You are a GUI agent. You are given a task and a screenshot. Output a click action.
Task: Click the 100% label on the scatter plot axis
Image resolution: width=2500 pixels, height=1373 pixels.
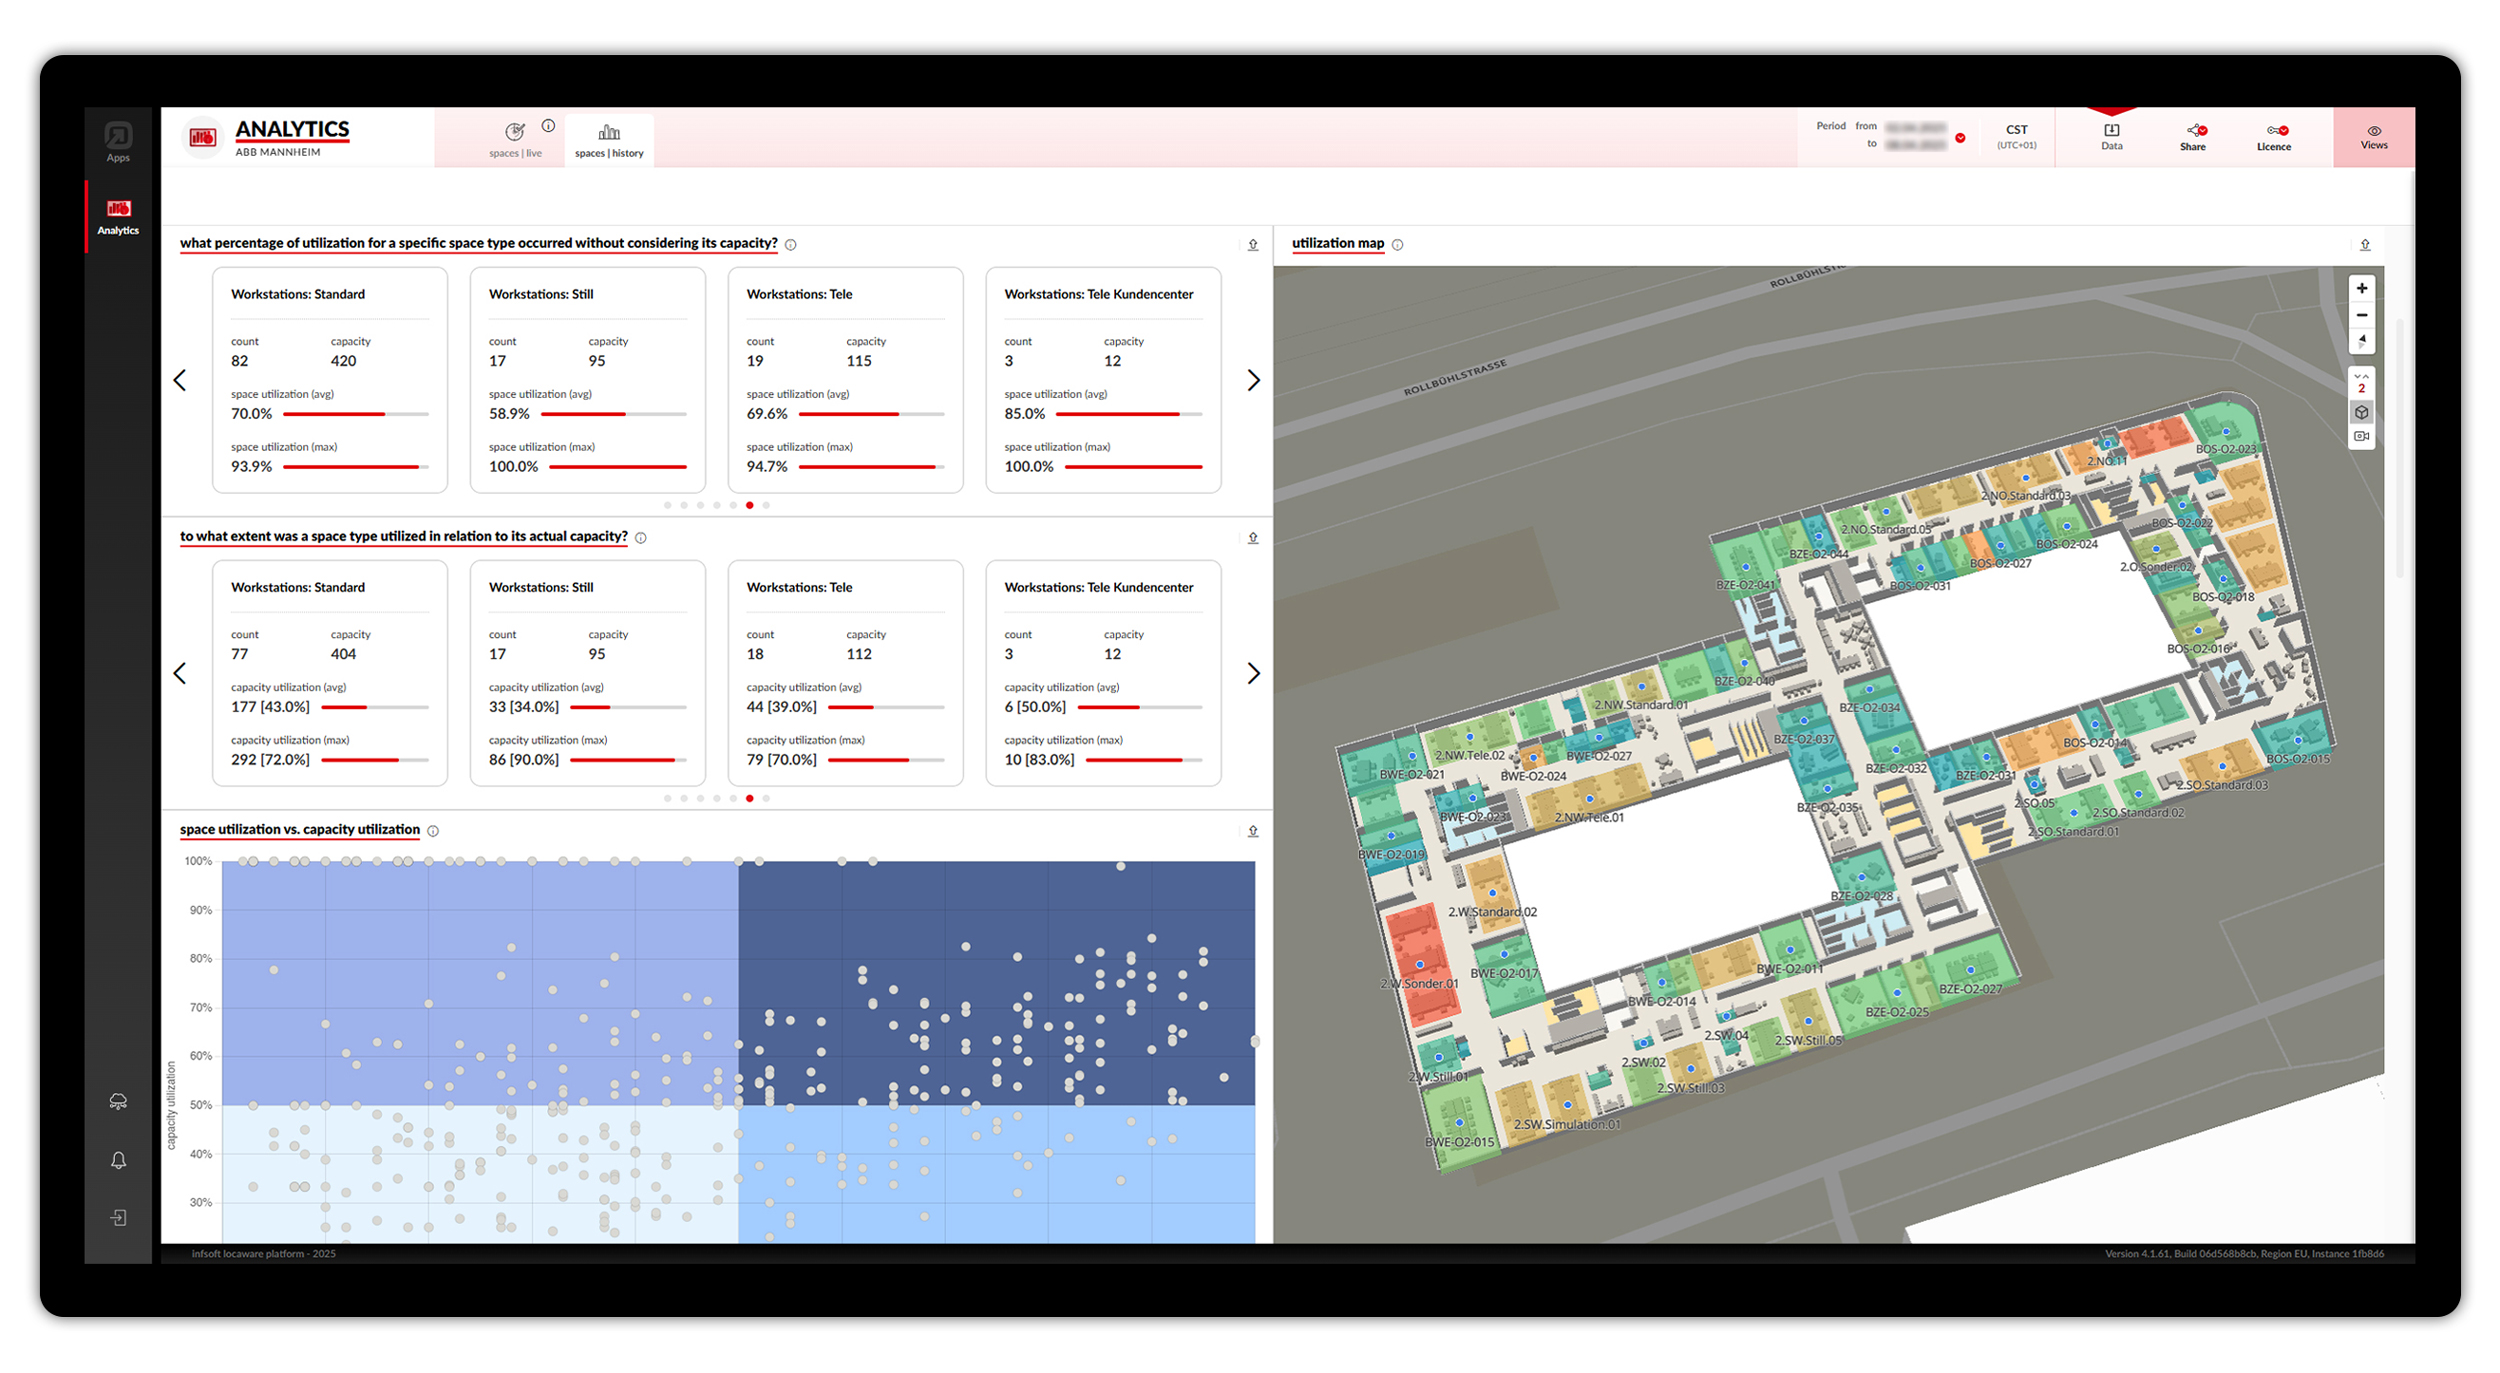pyautogui.click(x=198, y=861)
